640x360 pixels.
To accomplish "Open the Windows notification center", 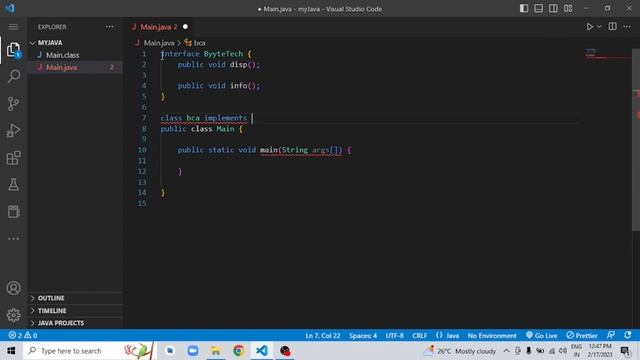I will 625,351.
